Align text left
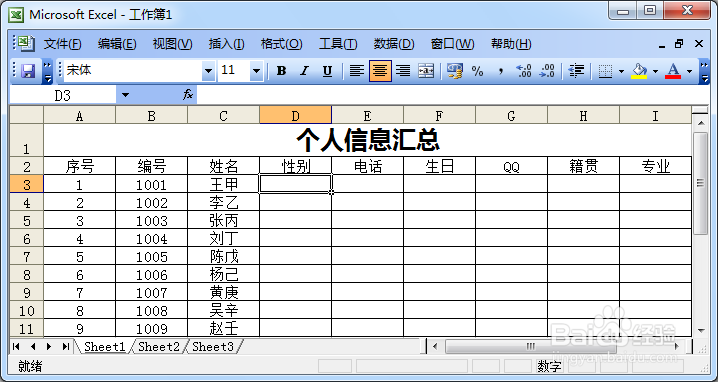This screenshot has width=718, height=382. pyautogui.click(x=357, y=71)
